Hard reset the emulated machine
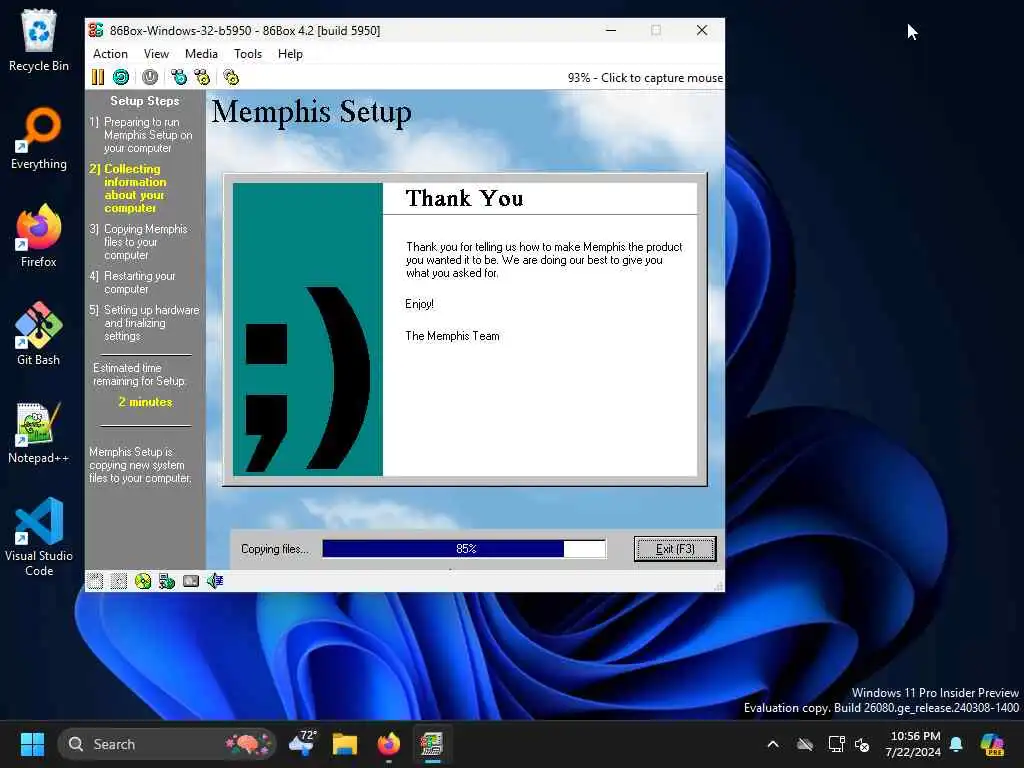Viewport: 1024px width, 768px height. (121, 77)
